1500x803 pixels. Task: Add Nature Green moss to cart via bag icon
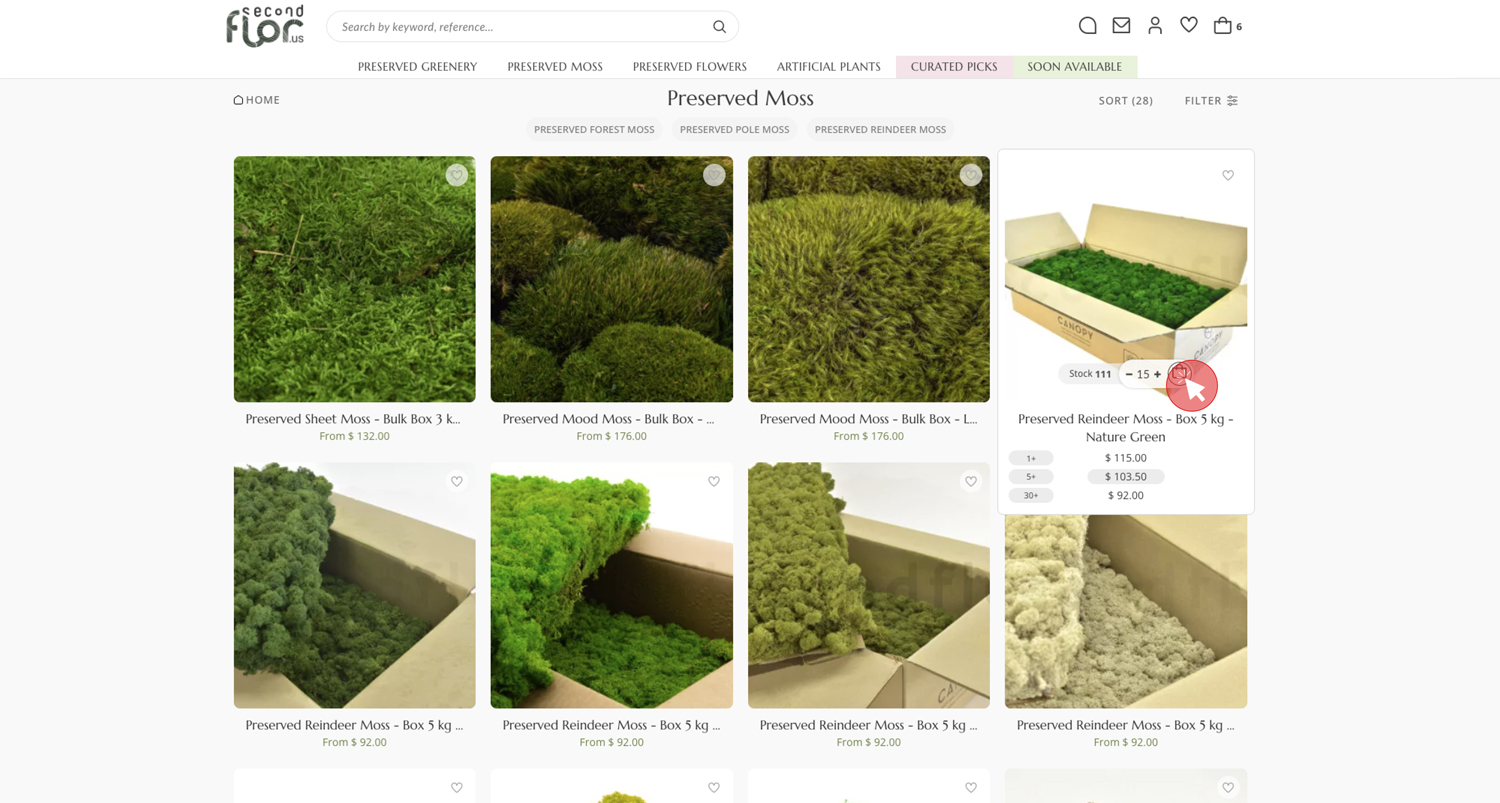pos(1180,374)
